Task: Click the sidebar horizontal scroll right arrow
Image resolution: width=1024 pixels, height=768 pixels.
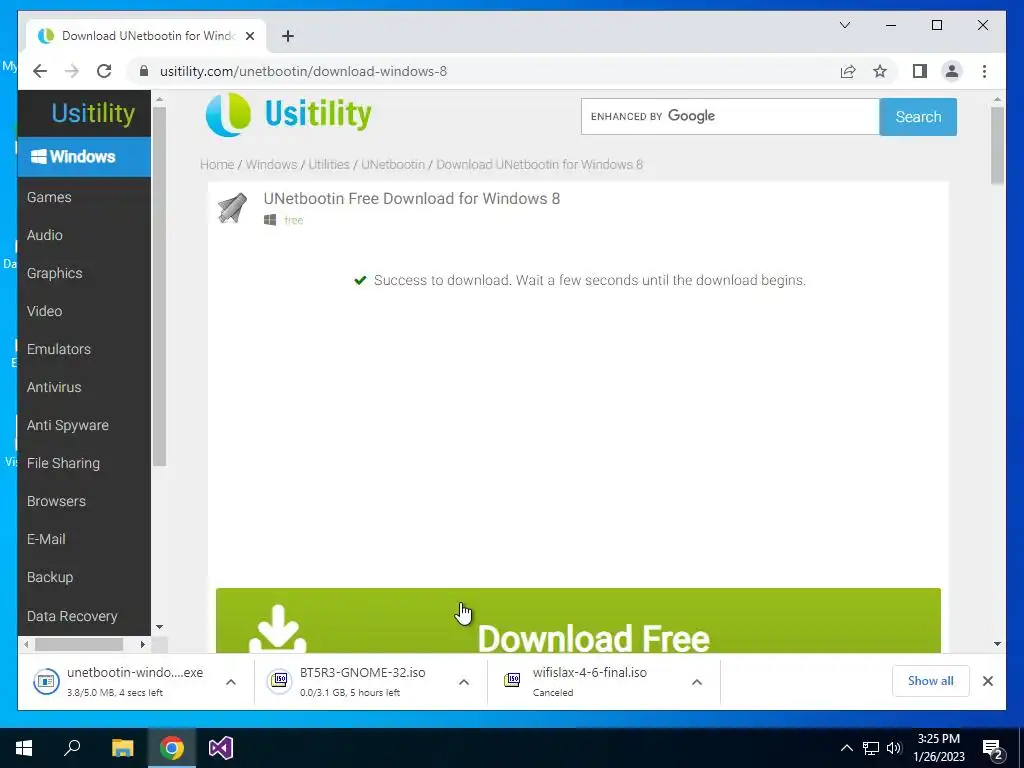Action: 142,645
